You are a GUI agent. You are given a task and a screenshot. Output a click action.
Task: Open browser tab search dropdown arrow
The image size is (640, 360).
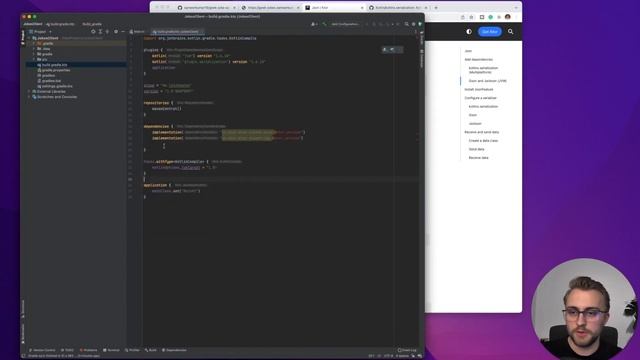coord(516,8)
